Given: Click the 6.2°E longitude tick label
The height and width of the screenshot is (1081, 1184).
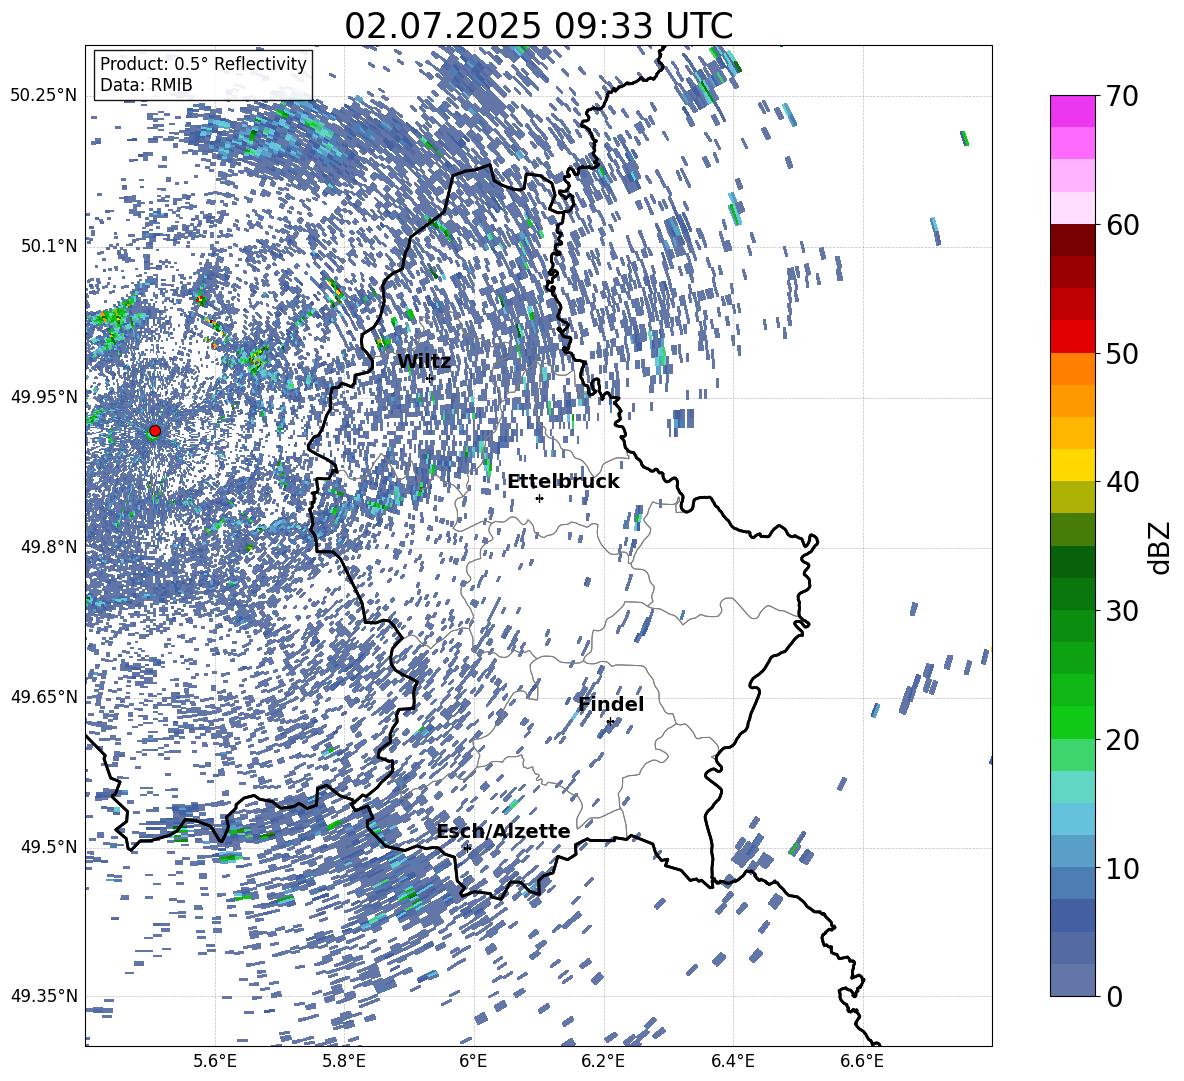Looking at the screenshot, I should click(x=603, y=1061).
